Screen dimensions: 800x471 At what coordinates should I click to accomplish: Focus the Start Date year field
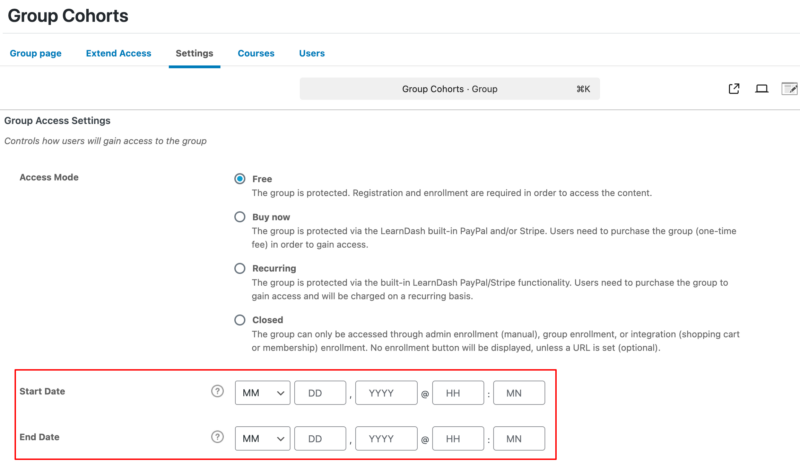385,393
